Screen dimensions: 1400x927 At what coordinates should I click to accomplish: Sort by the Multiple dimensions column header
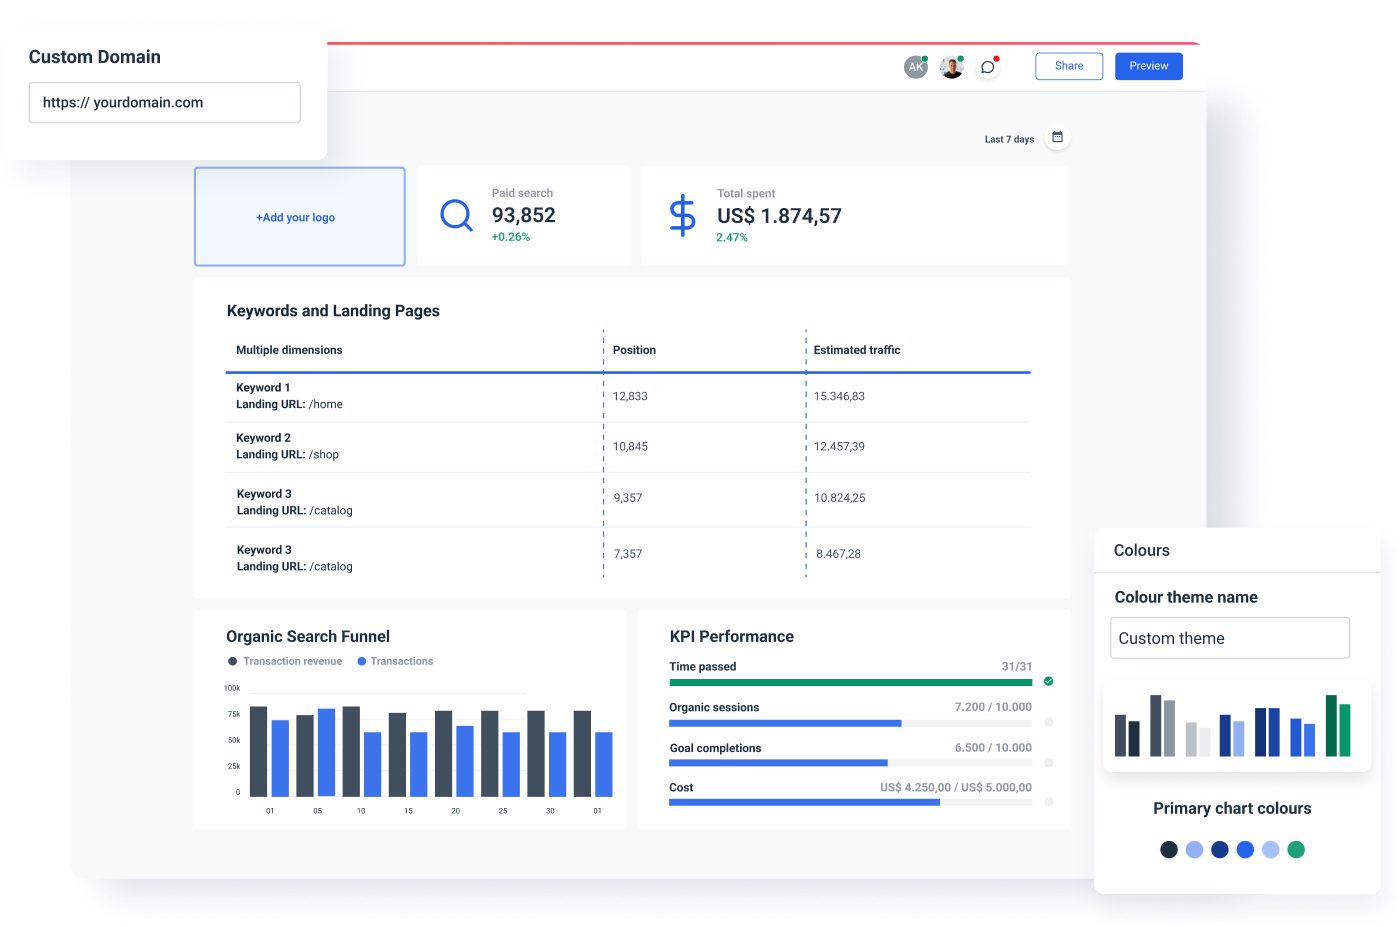[x=289, y=350]
